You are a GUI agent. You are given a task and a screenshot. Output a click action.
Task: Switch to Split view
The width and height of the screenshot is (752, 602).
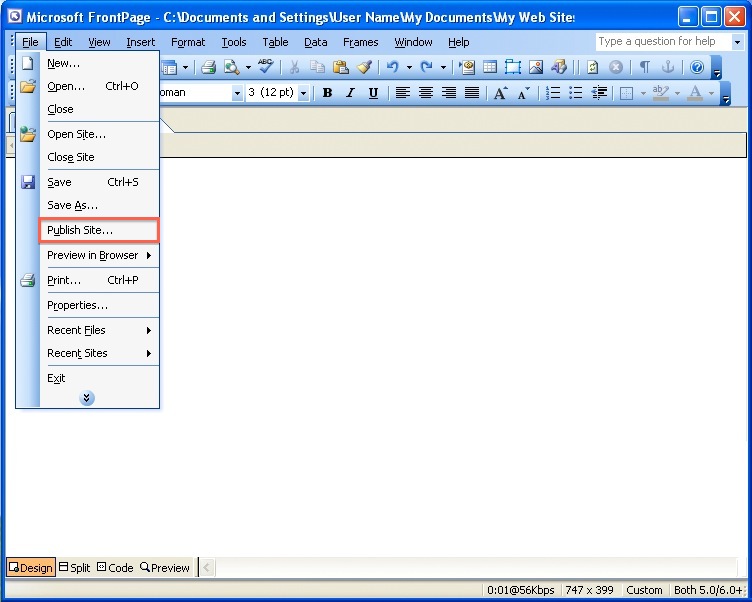(x=74, y=567)
